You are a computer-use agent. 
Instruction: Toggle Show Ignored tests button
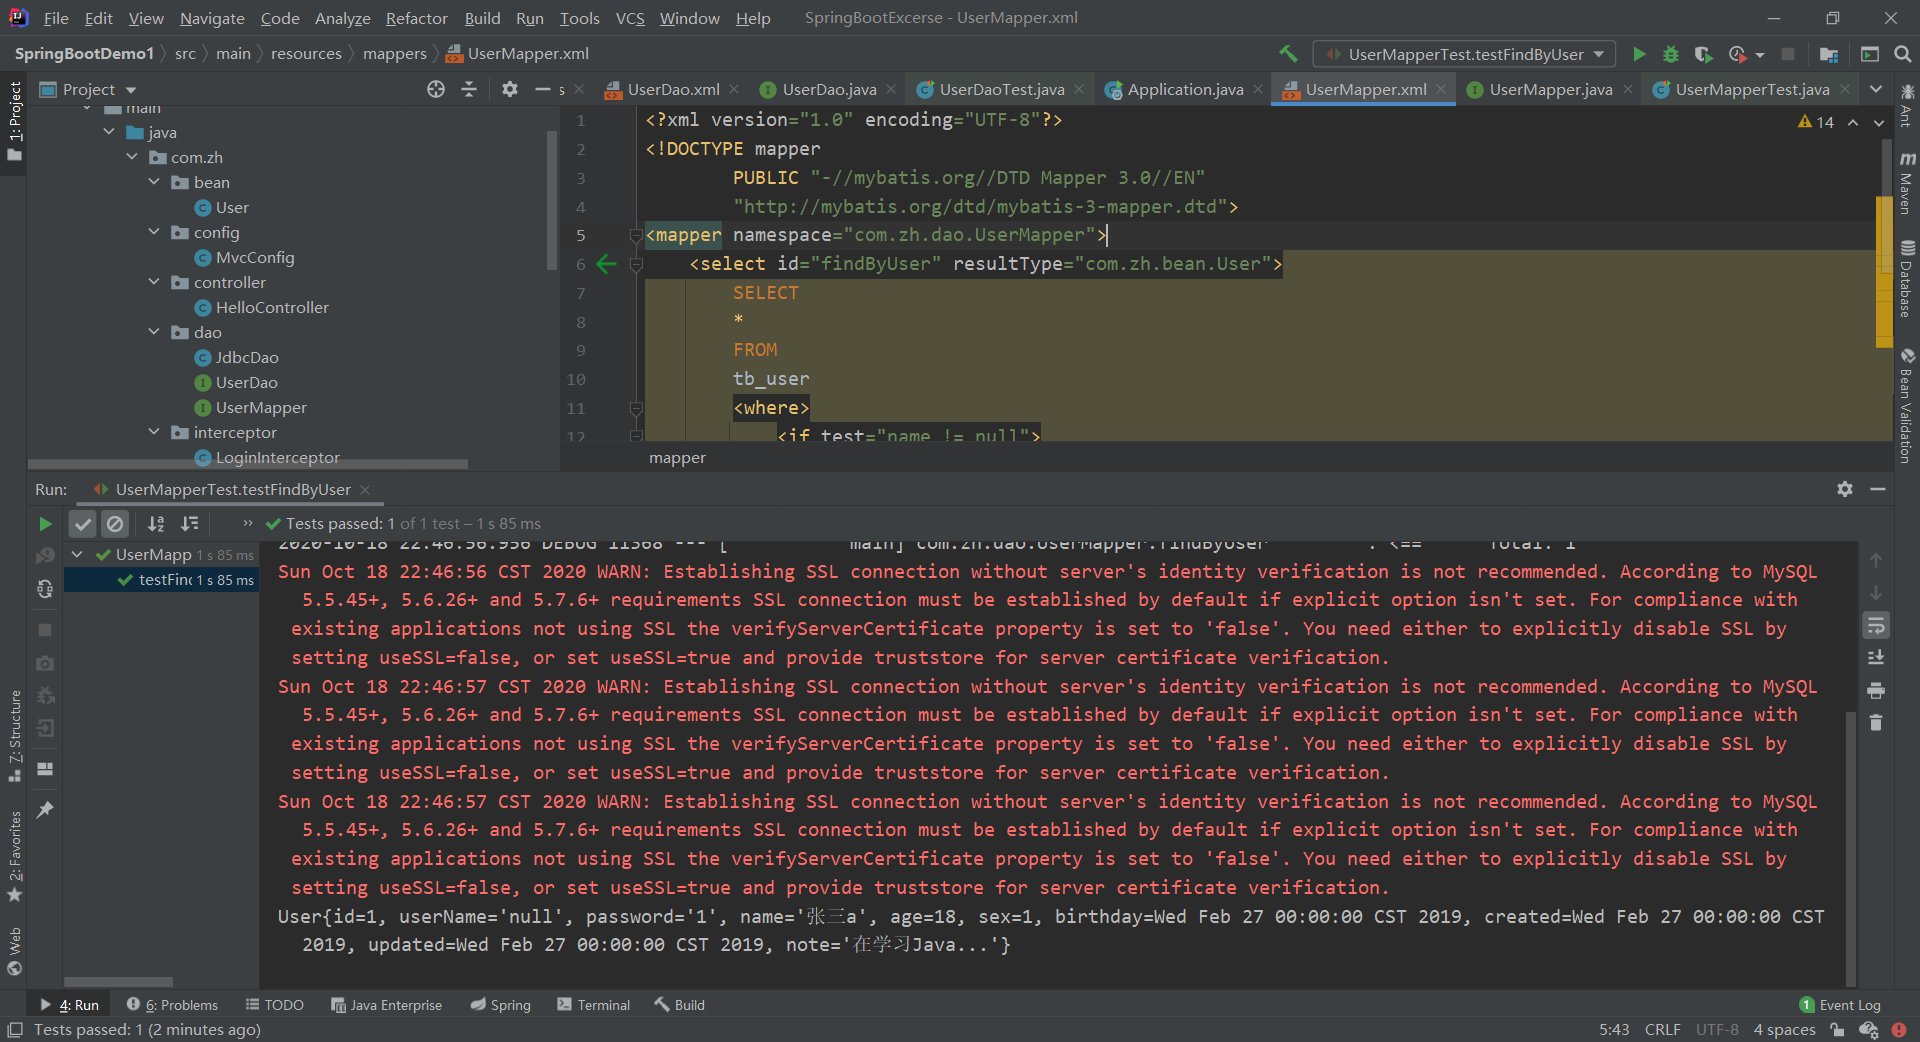click(x=115, y=523)
